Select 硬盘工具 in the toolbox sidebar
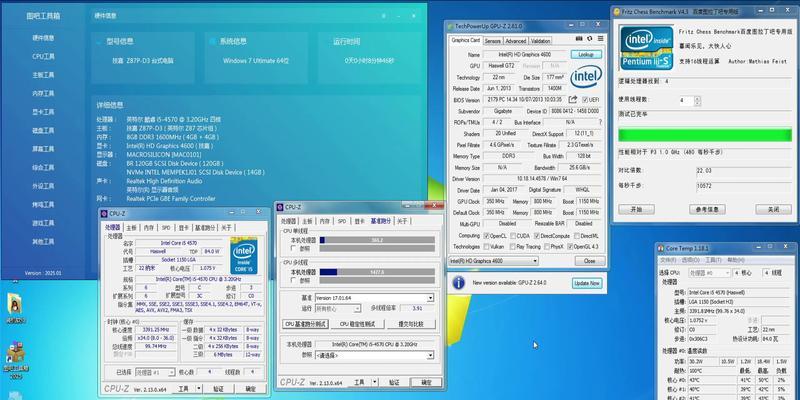Image resolution: width=800 pixels, height=400 pixels. point(43,131)
